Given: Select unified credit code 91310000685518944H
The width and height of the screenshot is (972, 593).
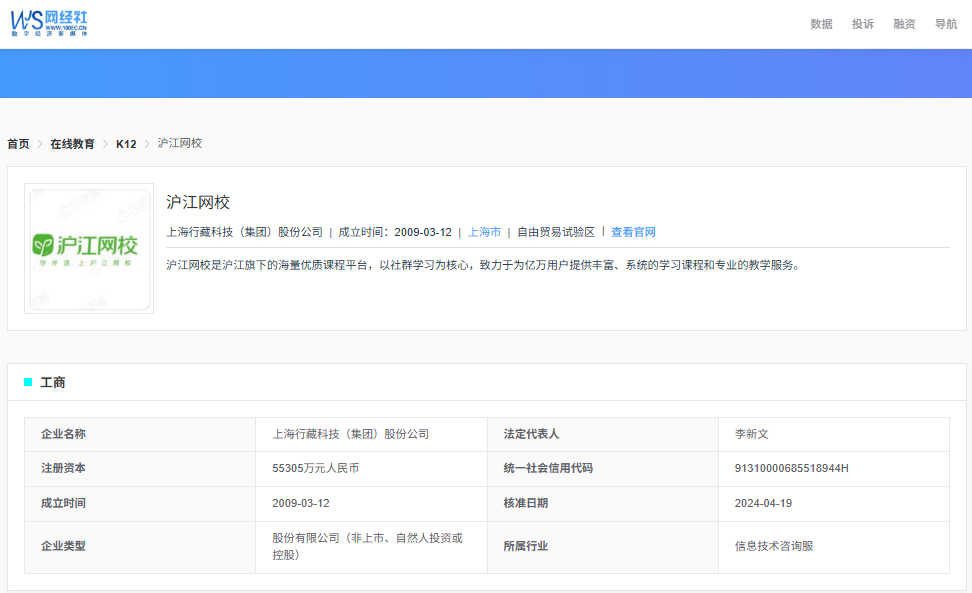Looking at the screenshot, I should (x=791, y=468).
